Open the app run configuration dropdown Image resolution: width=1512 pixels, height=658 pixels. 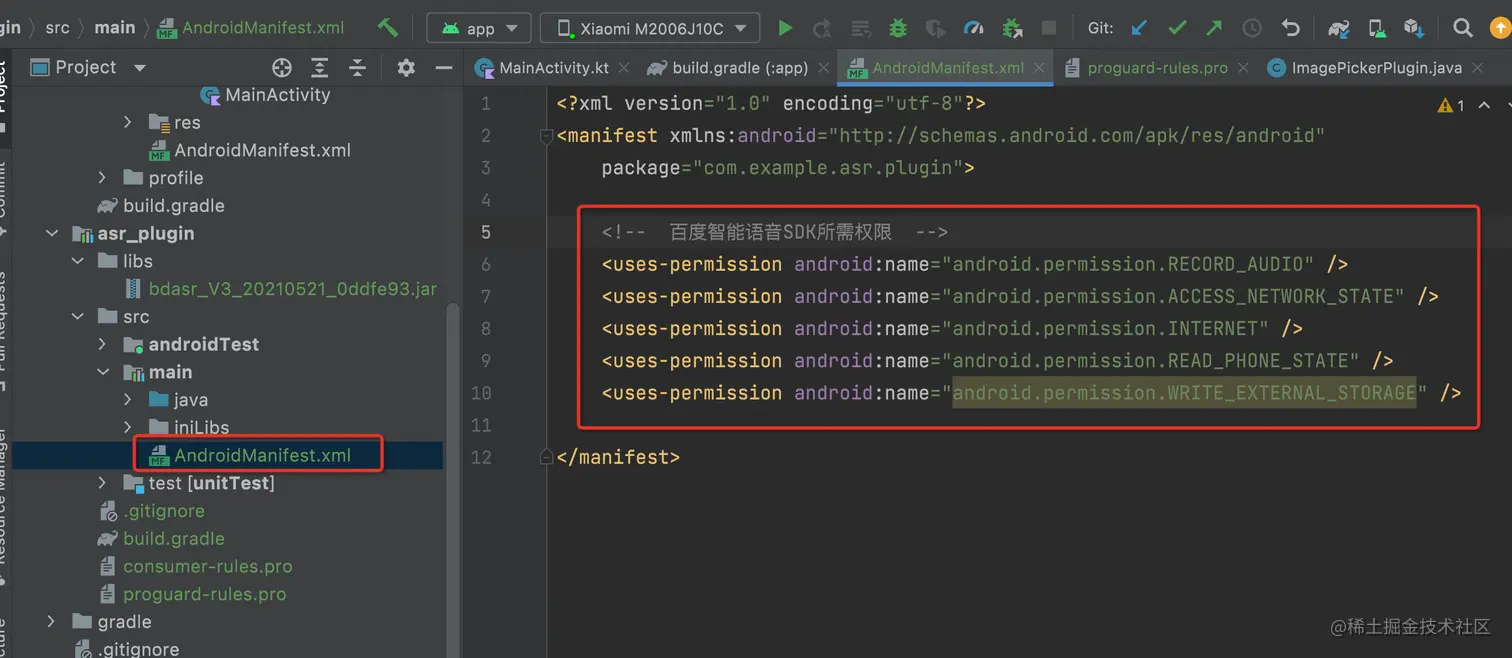pyautogui.click(x=479, y=28)
